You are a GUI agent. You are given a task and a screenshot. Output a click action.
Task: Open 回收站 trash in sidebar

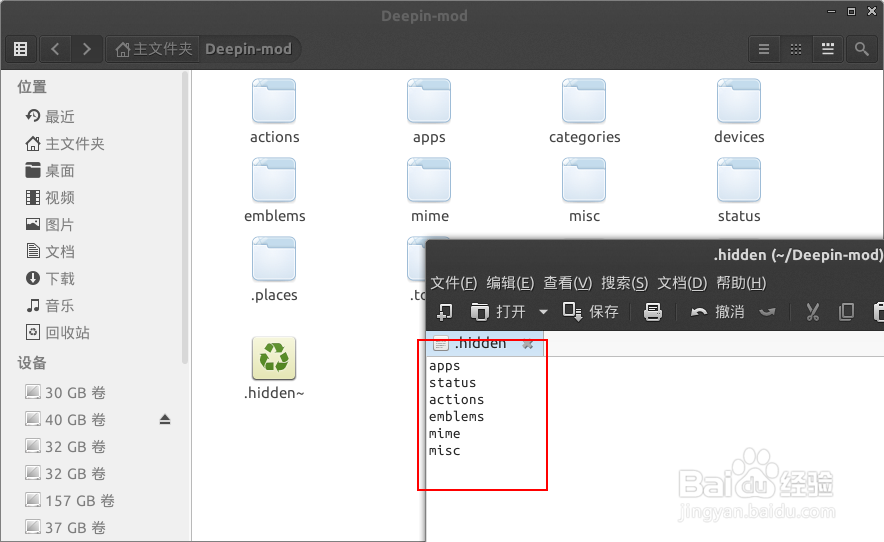(58, 333)
